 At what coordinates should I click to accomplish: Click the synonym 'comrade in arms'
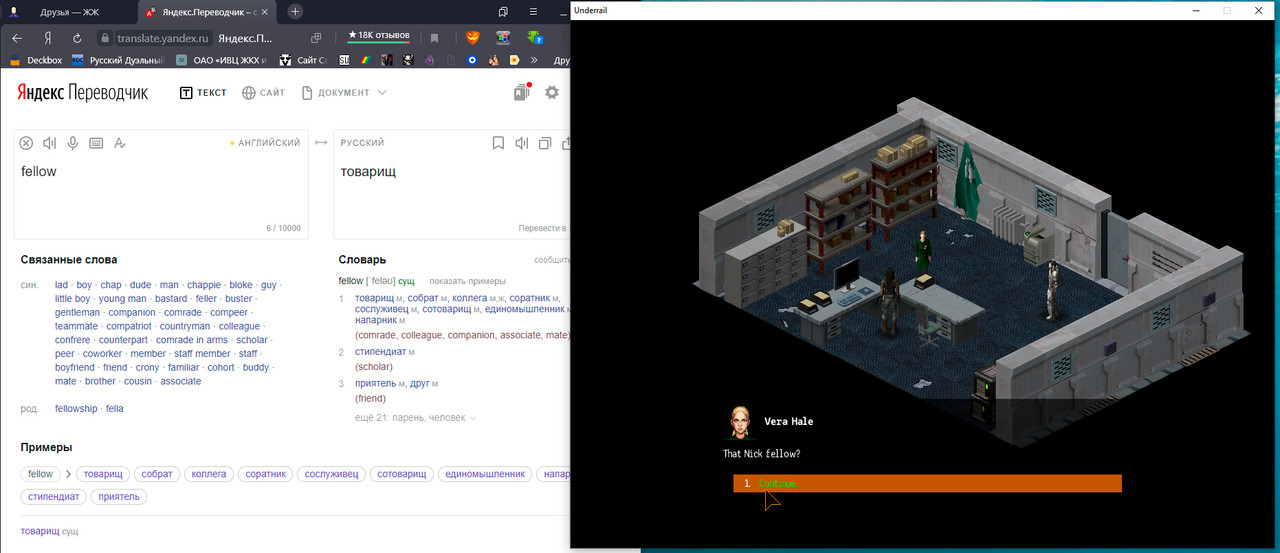192,340
